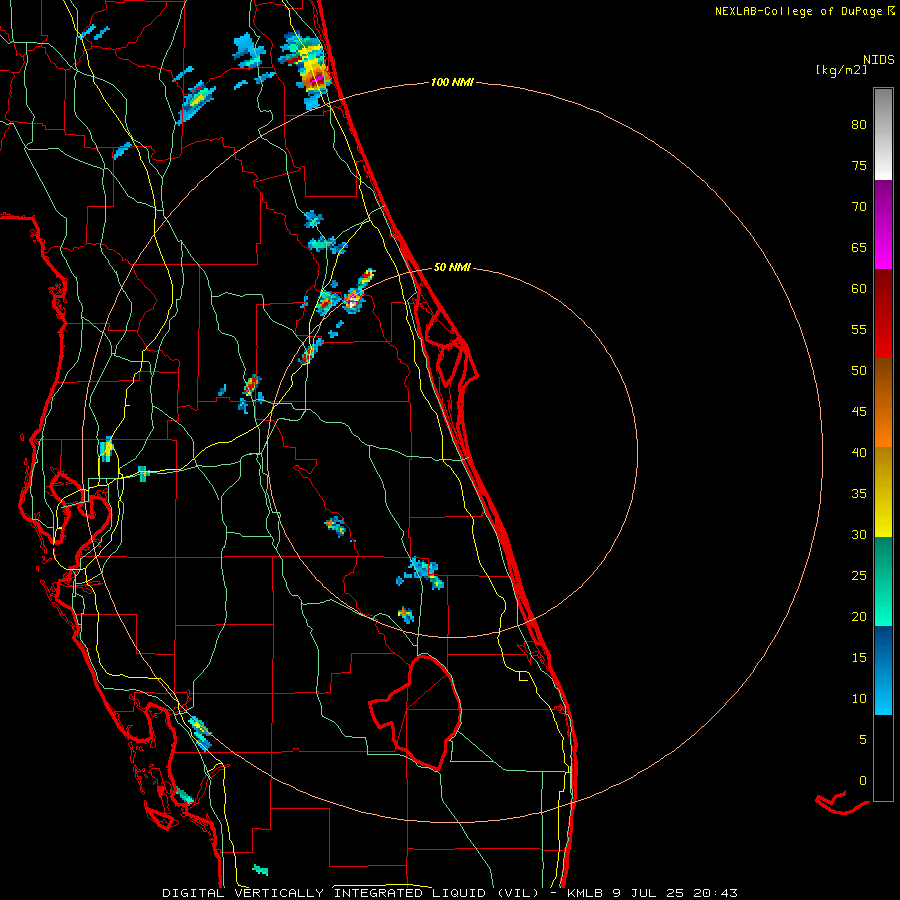Select the magenta-purple segment of the color bar

point(883,225)
